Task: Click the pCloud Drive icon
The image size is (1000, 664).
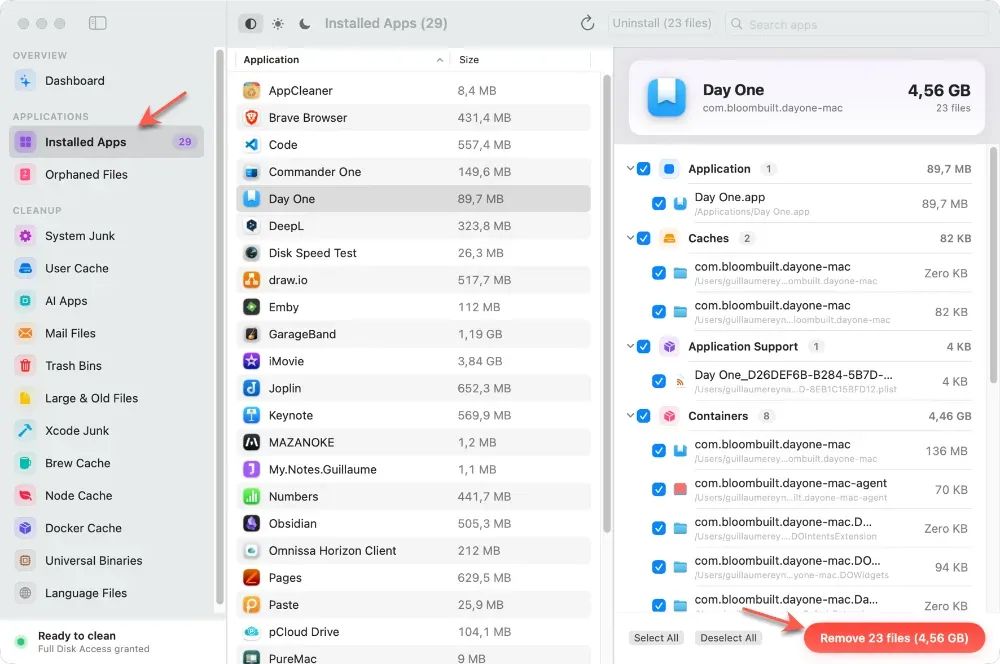Action: point(251,631)
